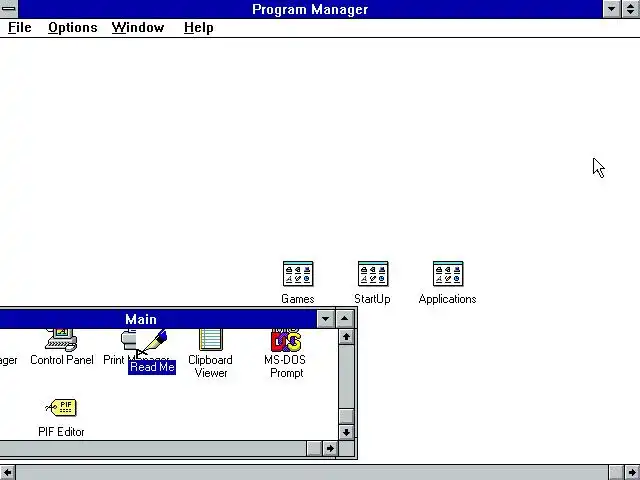Click Main window vertical scroll up arrow
The width and height of the screenshot is (640, 480).
click(x=346, y=337)
